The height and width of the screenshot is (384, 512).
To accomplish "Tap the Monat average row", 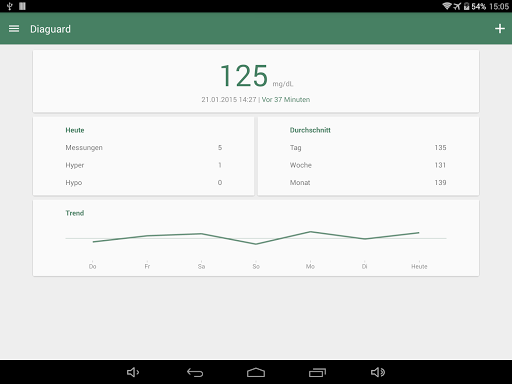I will 368,183.
